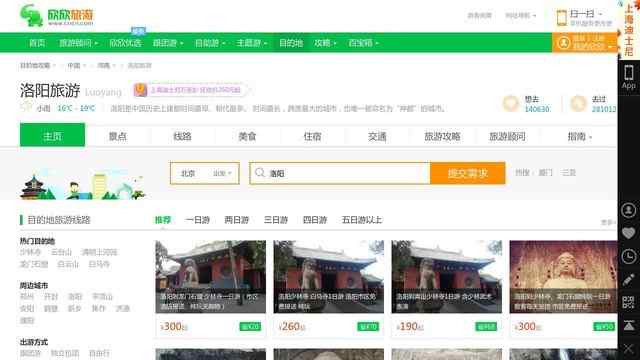Select the 三日游 route filter tab
The width and height of the screenshot is (640, 360).
click(276, 220)
